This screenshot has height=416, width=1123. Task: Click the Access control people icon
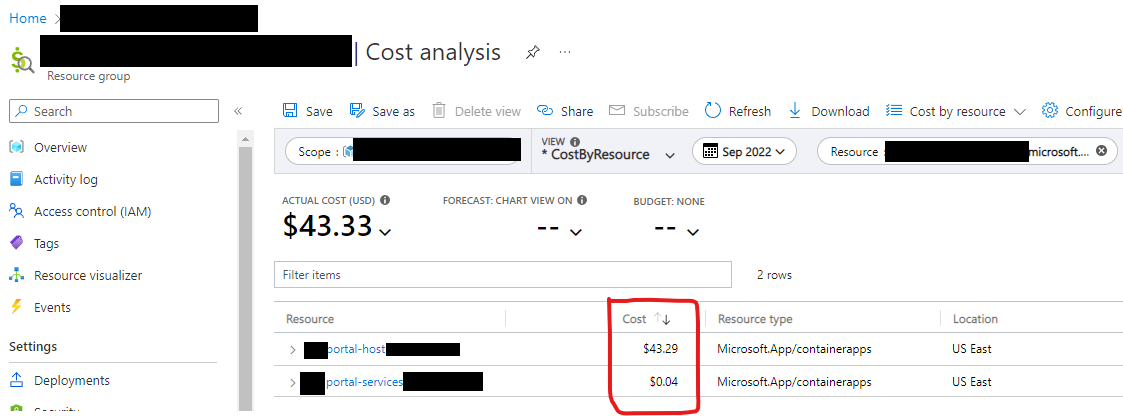tap(16, 211)
